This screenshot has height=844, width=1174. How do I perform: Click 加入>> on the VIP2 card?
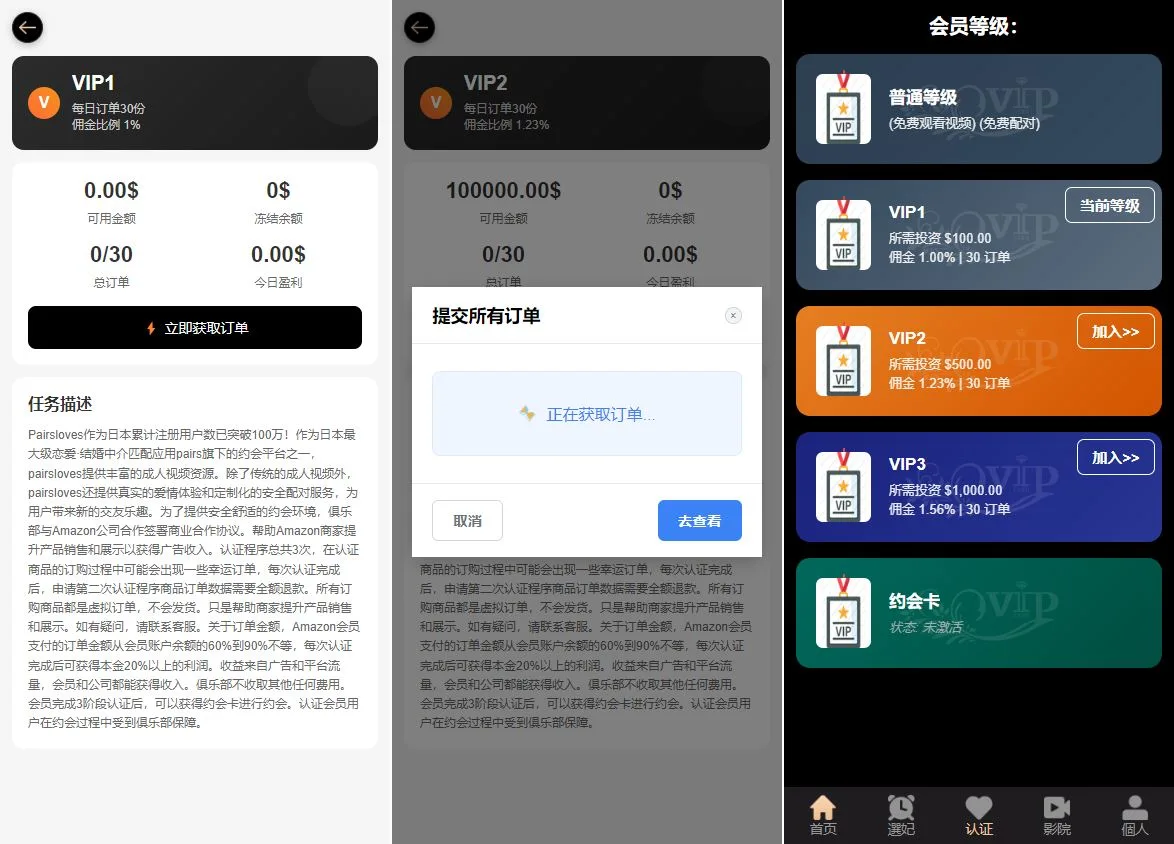[1115, 331]
